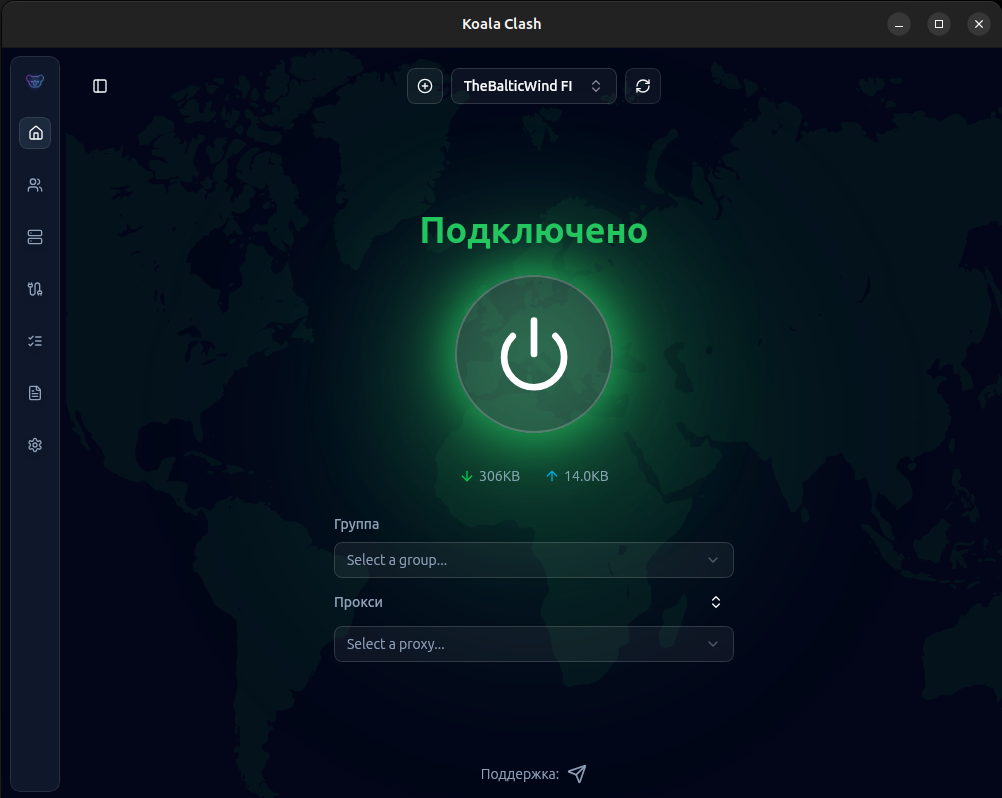Screen dimensions: 1002x798
Task: Open TheBalticWind FI profile dropdown
Action: (x=533, y=86)
